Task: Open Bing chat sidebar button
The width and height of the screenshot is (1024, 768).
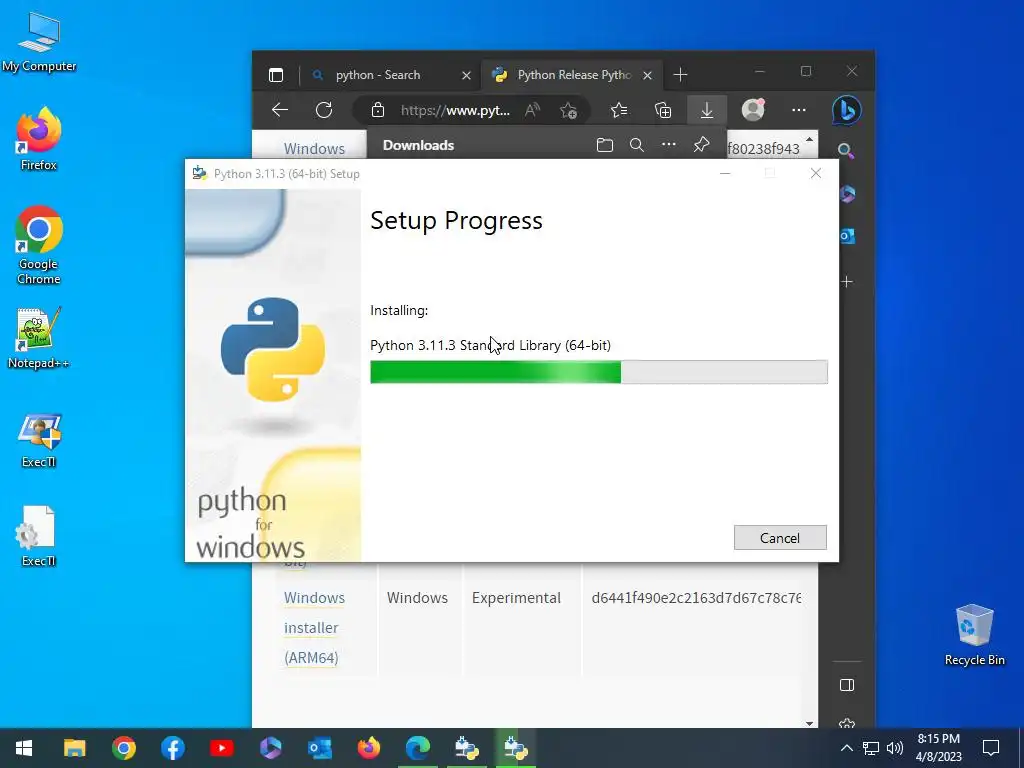Action: (846, 110)
